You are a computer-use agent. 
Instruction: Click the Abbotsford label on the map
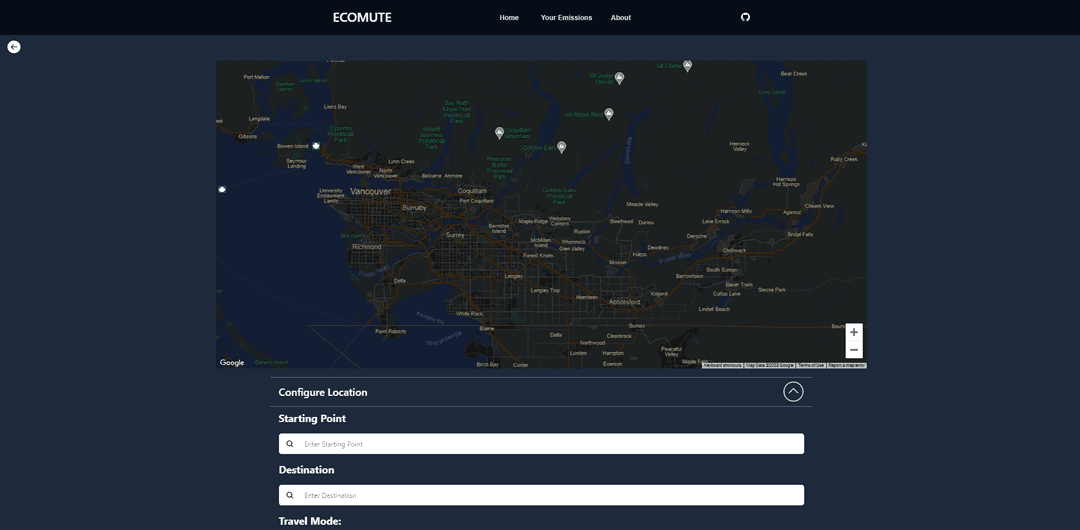pyautogui.click(x=624, y=302)
